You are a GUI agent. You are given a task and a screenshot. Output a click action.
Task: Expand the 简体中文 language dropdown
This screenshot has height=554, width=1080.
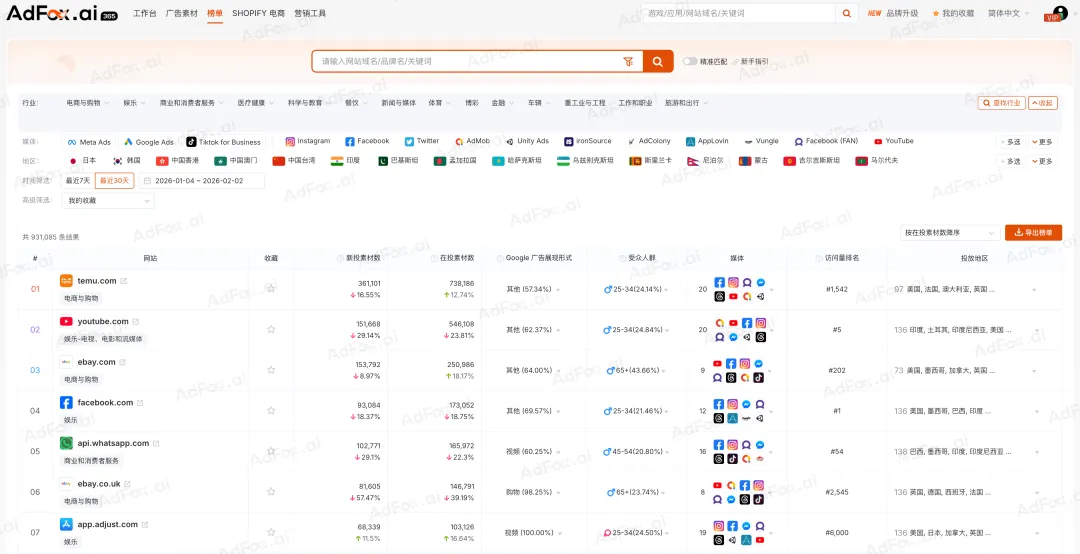[x=1009, y=13]
